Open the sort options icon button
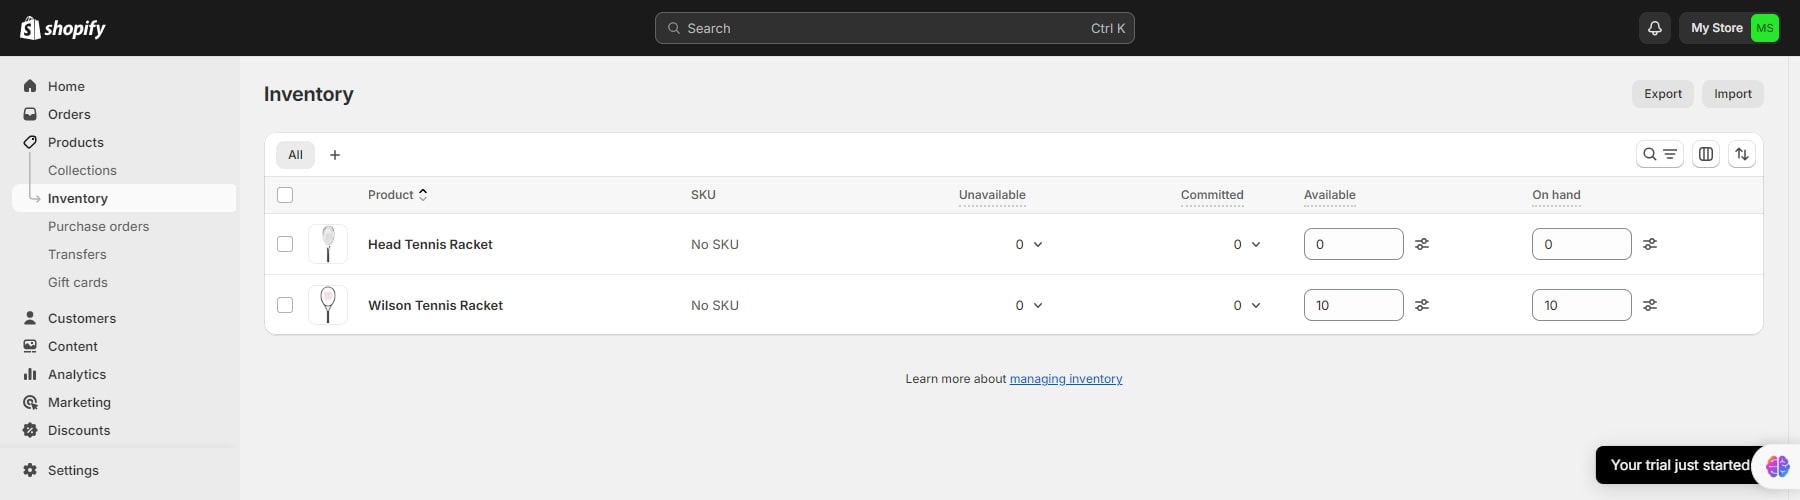This screenshot has height=500, width=1800. pos(1742,154)
